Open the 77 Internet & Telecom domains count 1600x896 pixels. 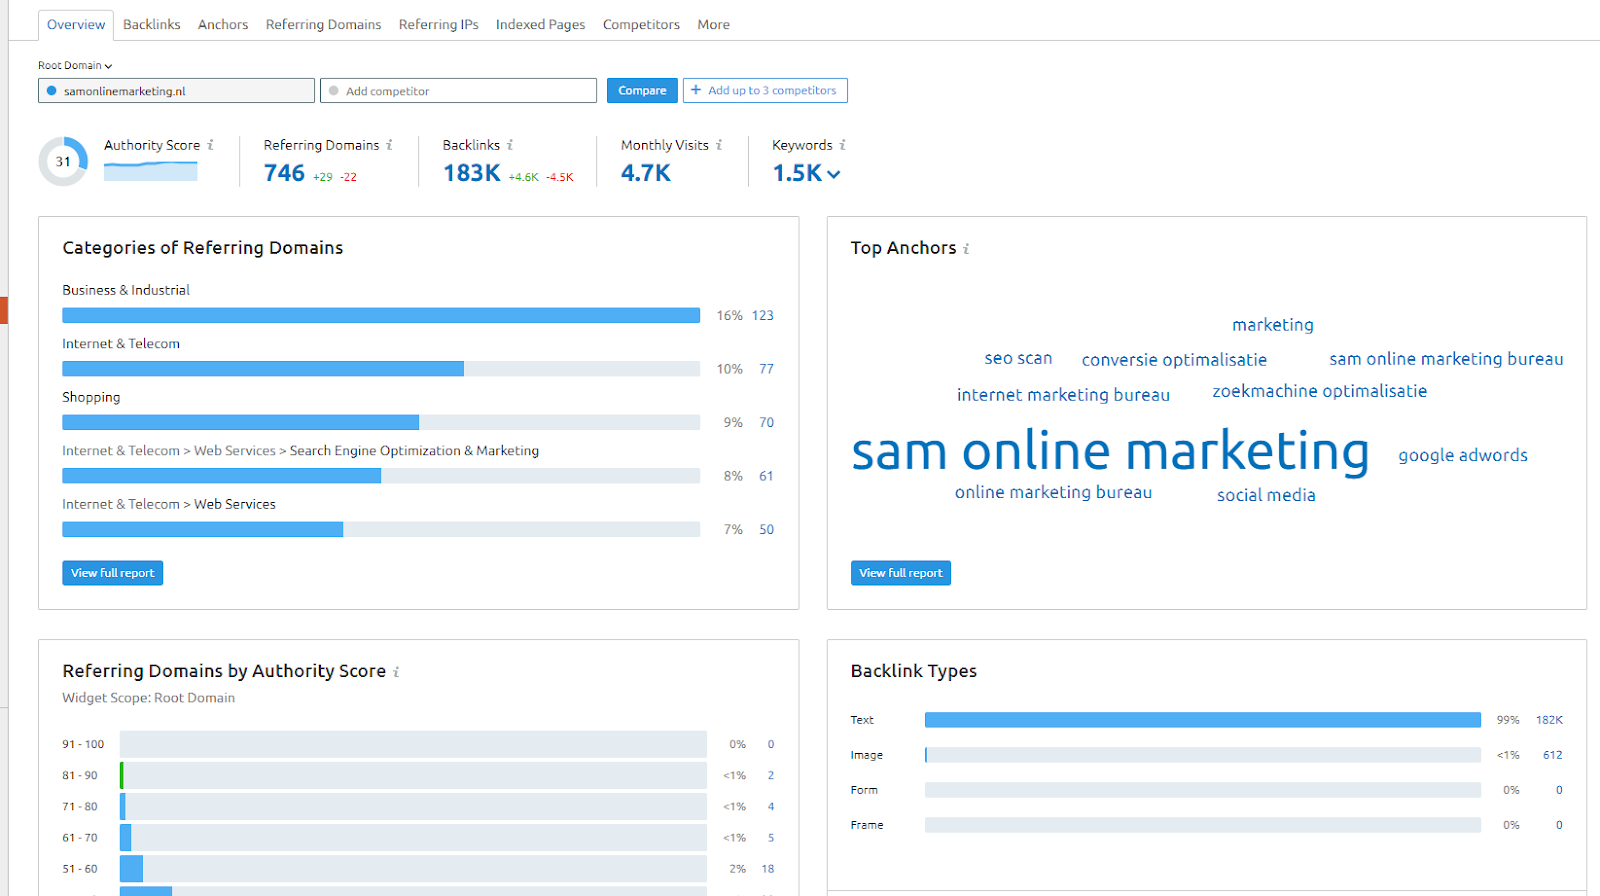(x=766, y=369)
